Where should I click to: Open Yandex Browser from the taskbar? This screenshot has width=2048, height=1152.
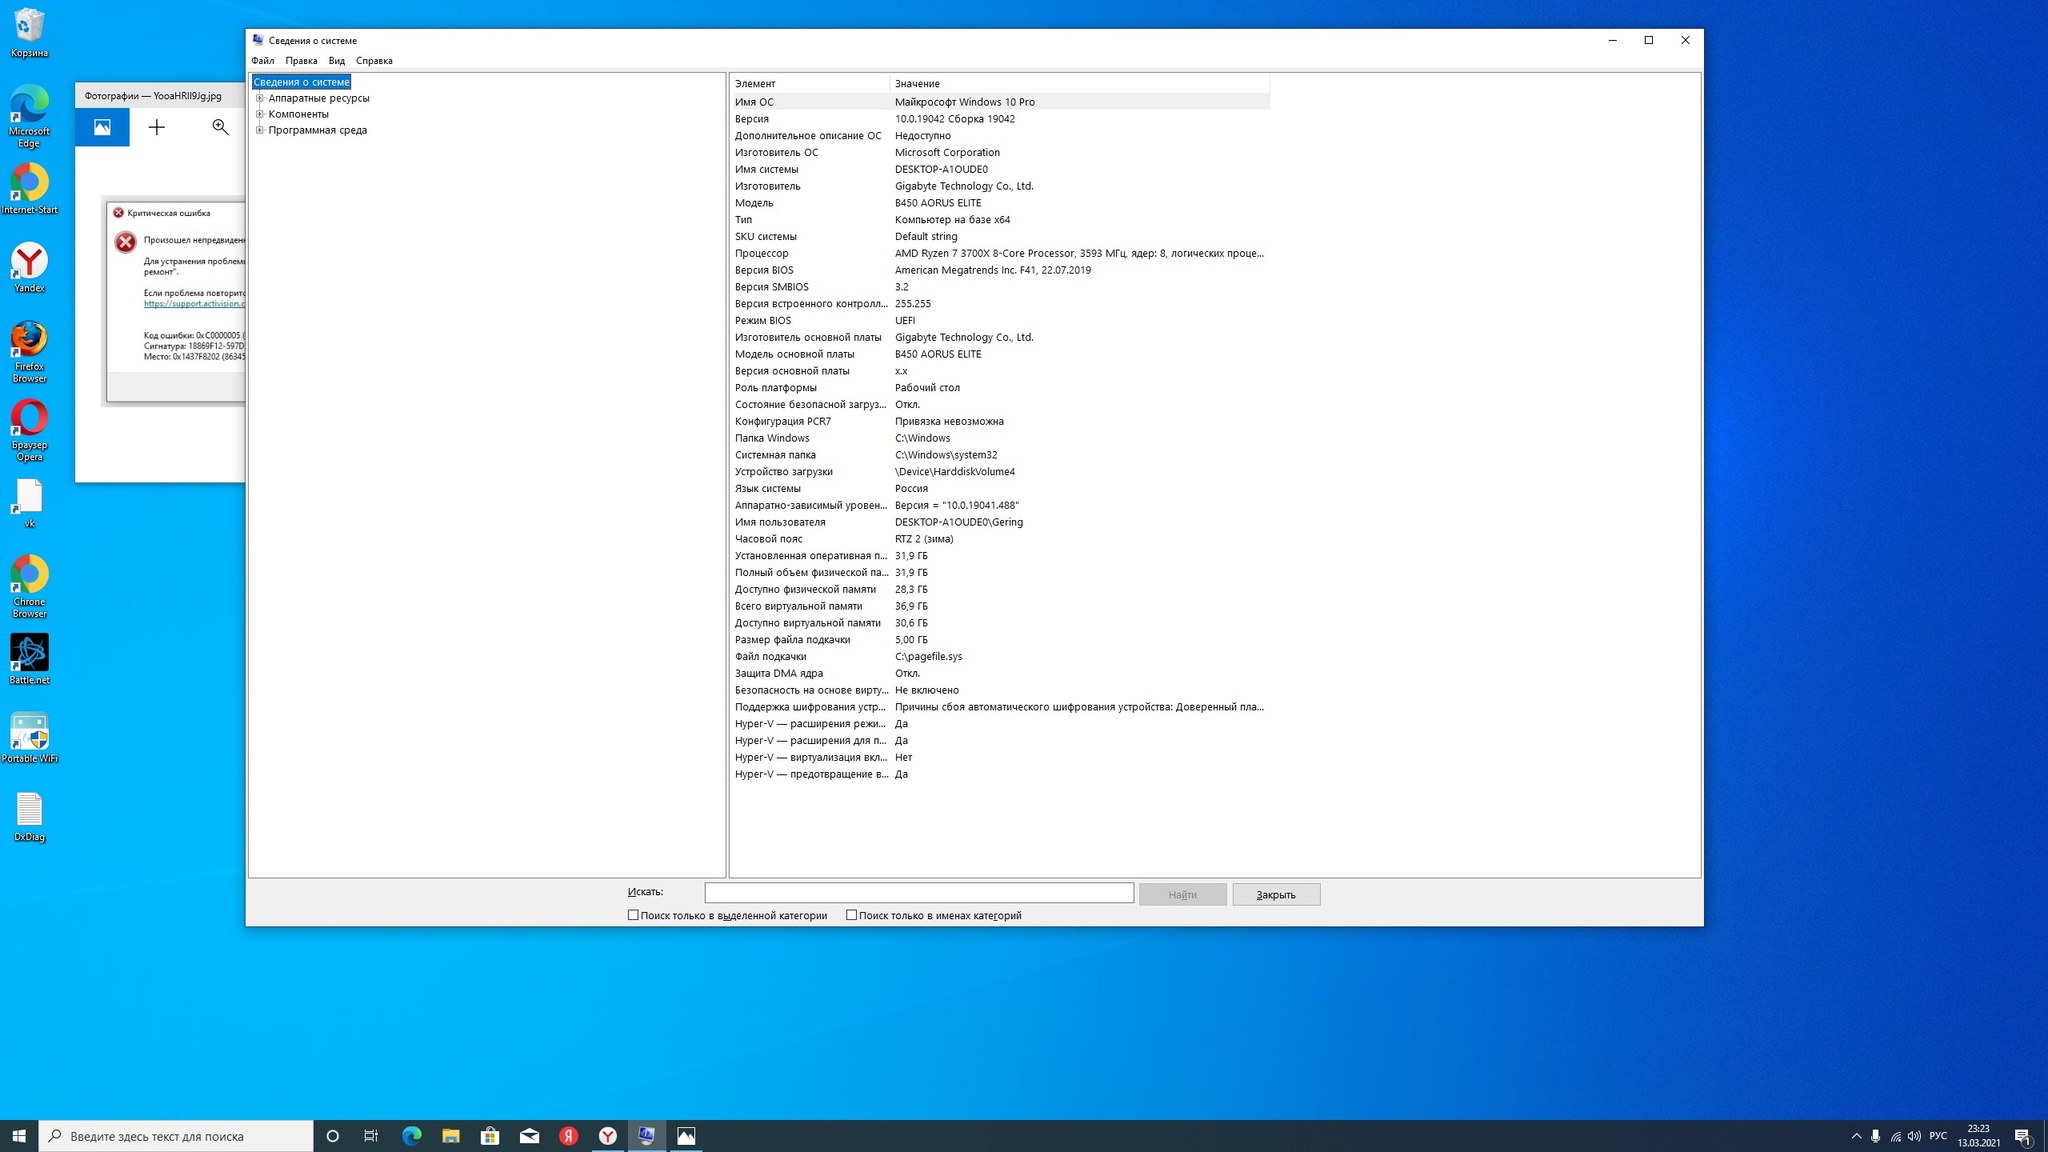608,1136
